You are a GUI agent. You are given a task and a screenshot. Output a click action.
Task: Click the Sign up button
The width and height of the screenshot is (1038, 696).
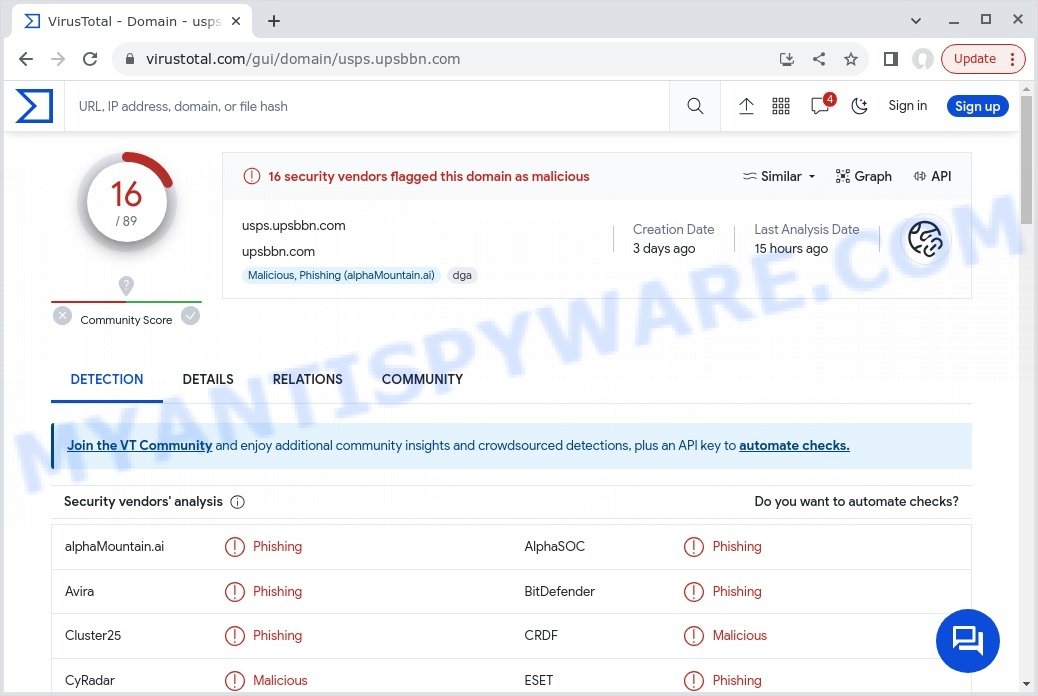(x=977, y=106)
